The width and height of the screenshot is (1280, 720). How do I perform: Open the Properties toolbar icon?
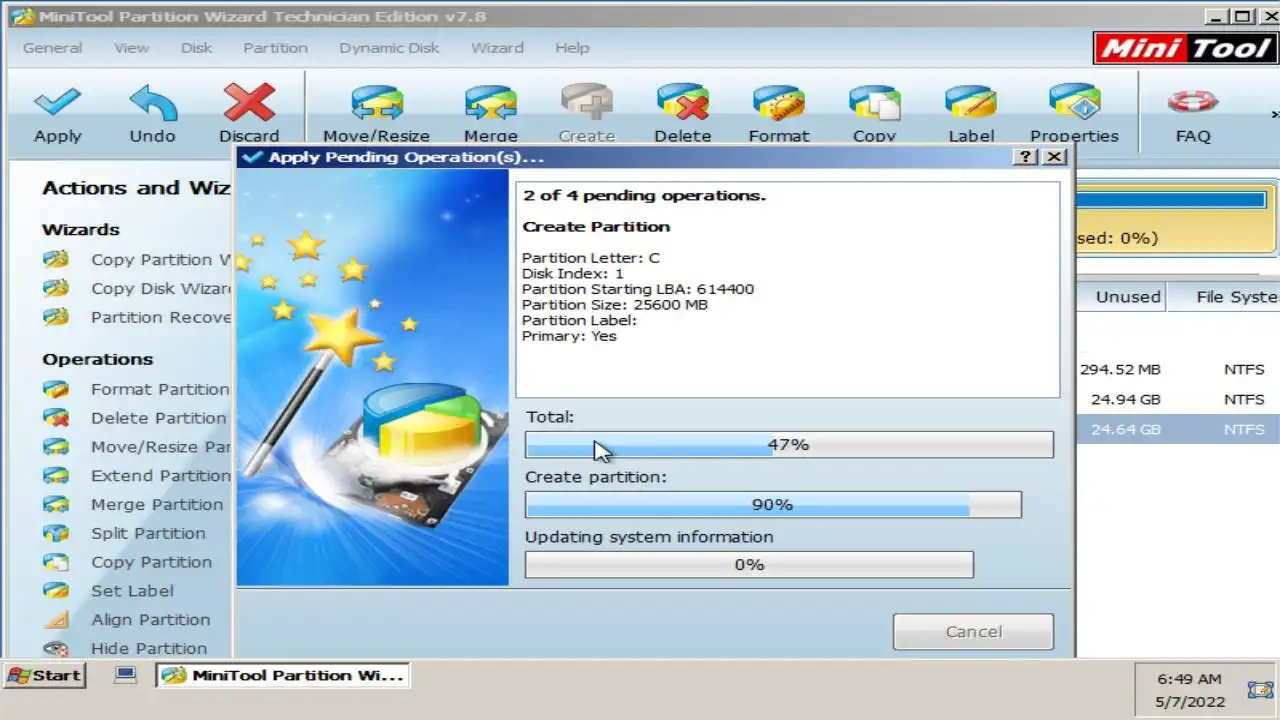click(x=1075, y=102)
